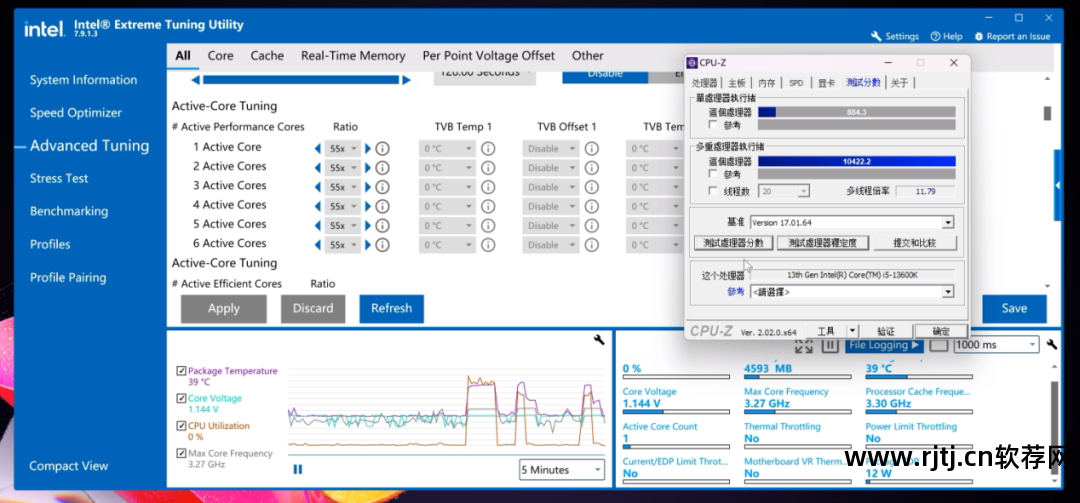Click the info icon next to TVB Offset 1 row 2
This screenshot has width=1080, height=503.
(x=591, y=168)
